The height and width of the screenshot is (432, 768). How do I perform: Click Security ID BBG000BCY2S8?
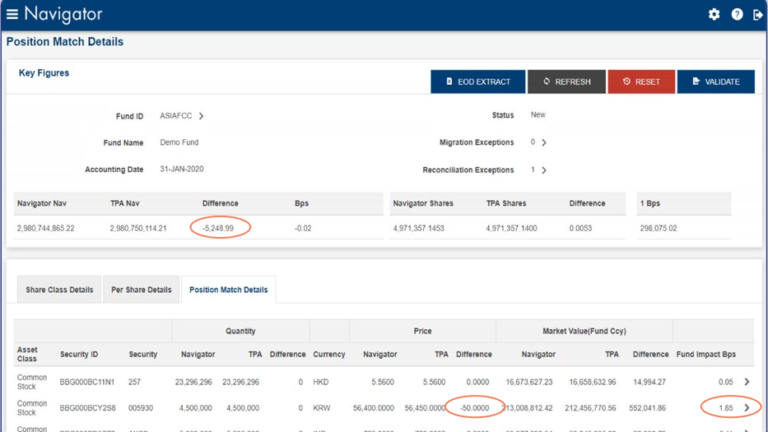[x=88, y=408]
